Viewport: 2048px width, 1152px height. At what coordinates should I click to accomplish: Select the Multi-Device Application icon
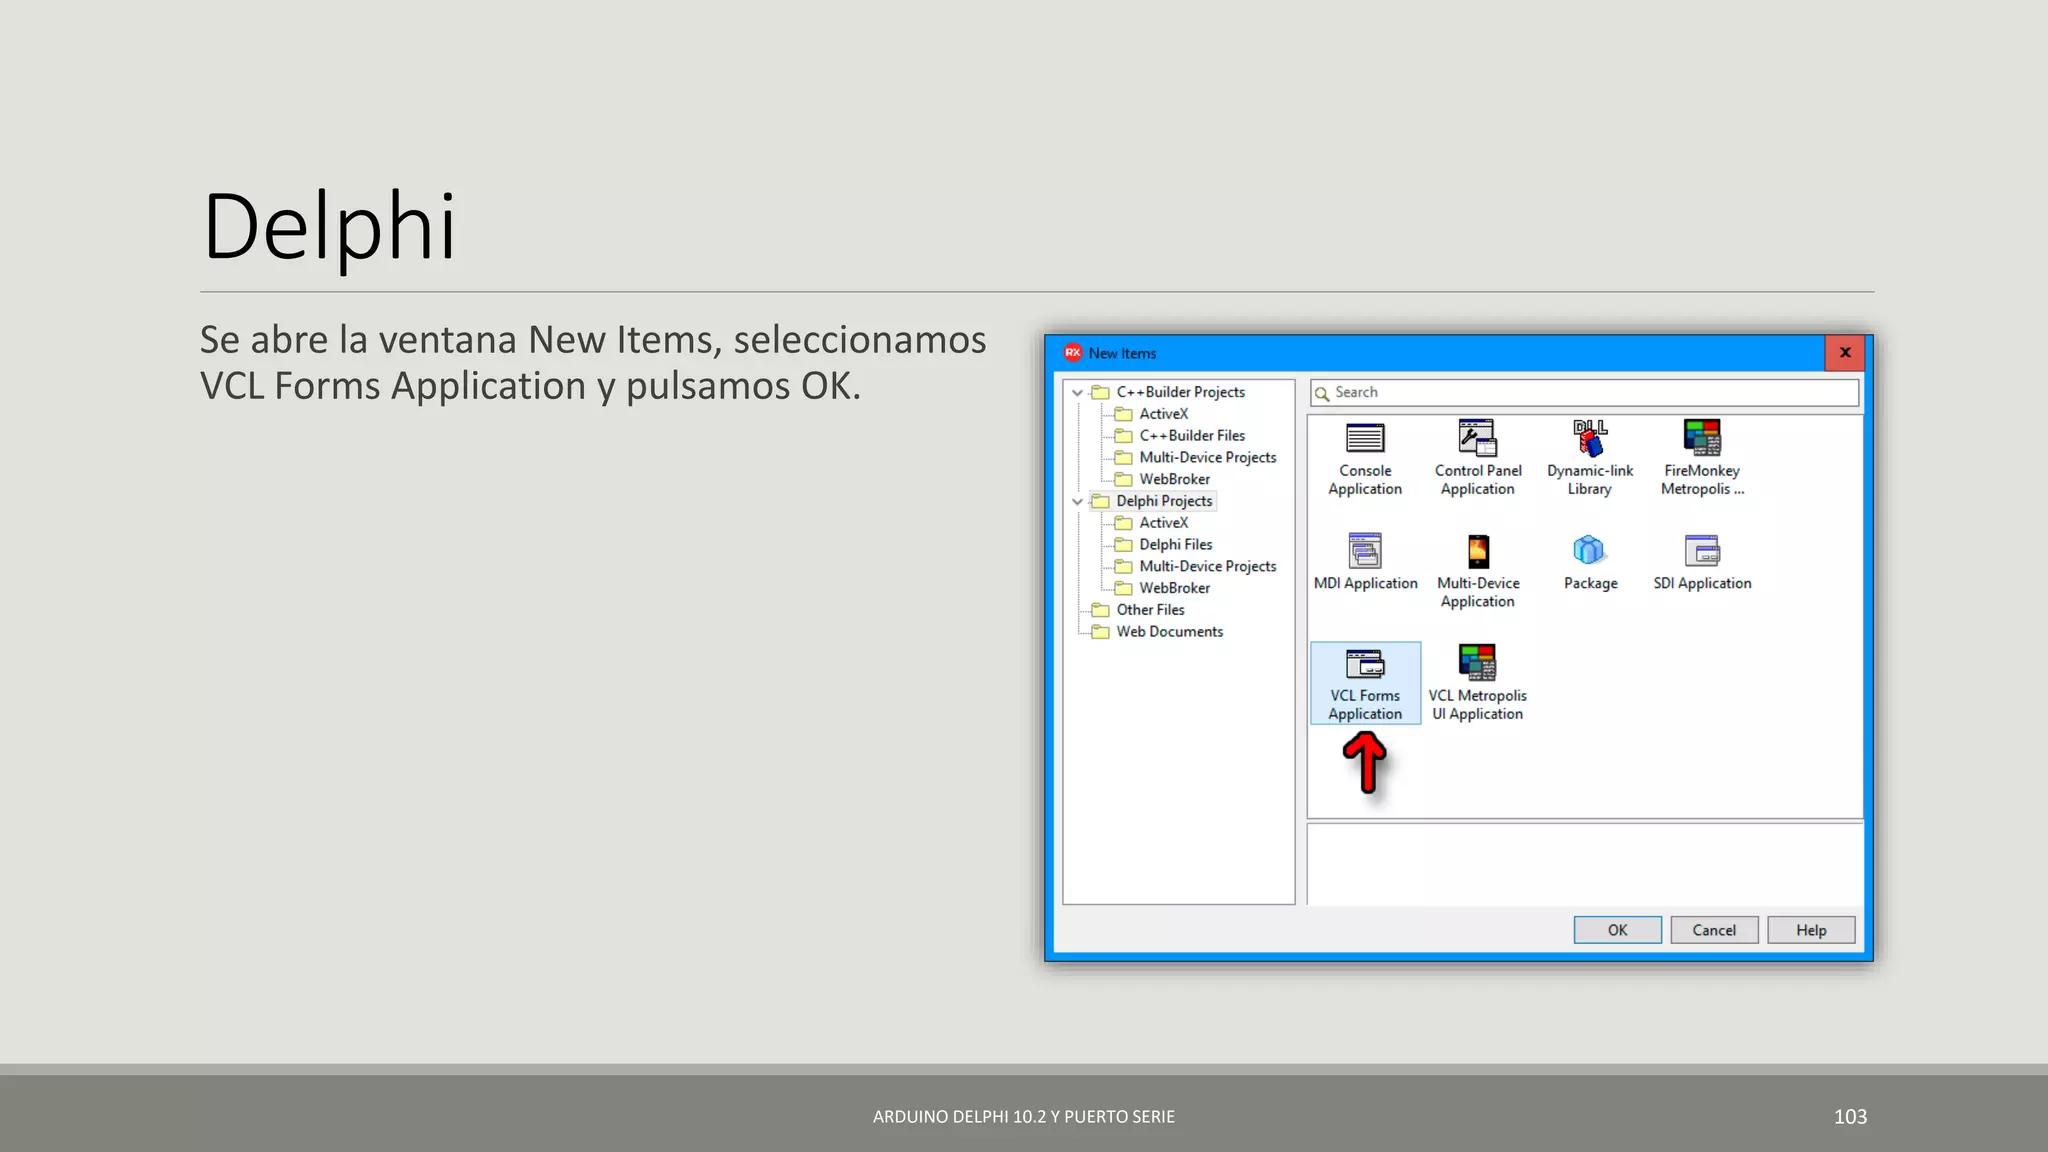(x=1478, y=572)
